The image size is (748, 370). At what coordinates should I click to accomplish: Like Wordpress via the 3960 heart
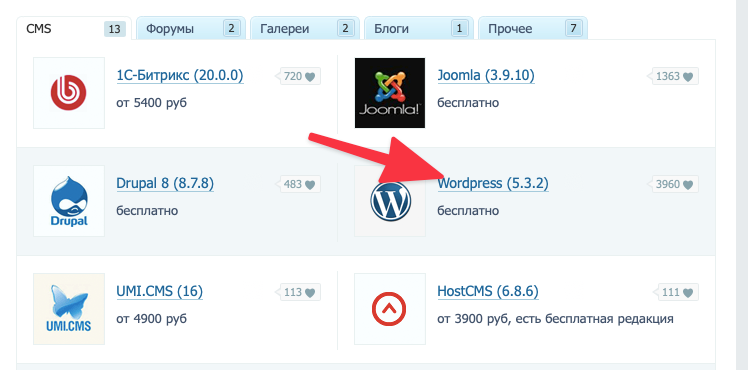687,184
